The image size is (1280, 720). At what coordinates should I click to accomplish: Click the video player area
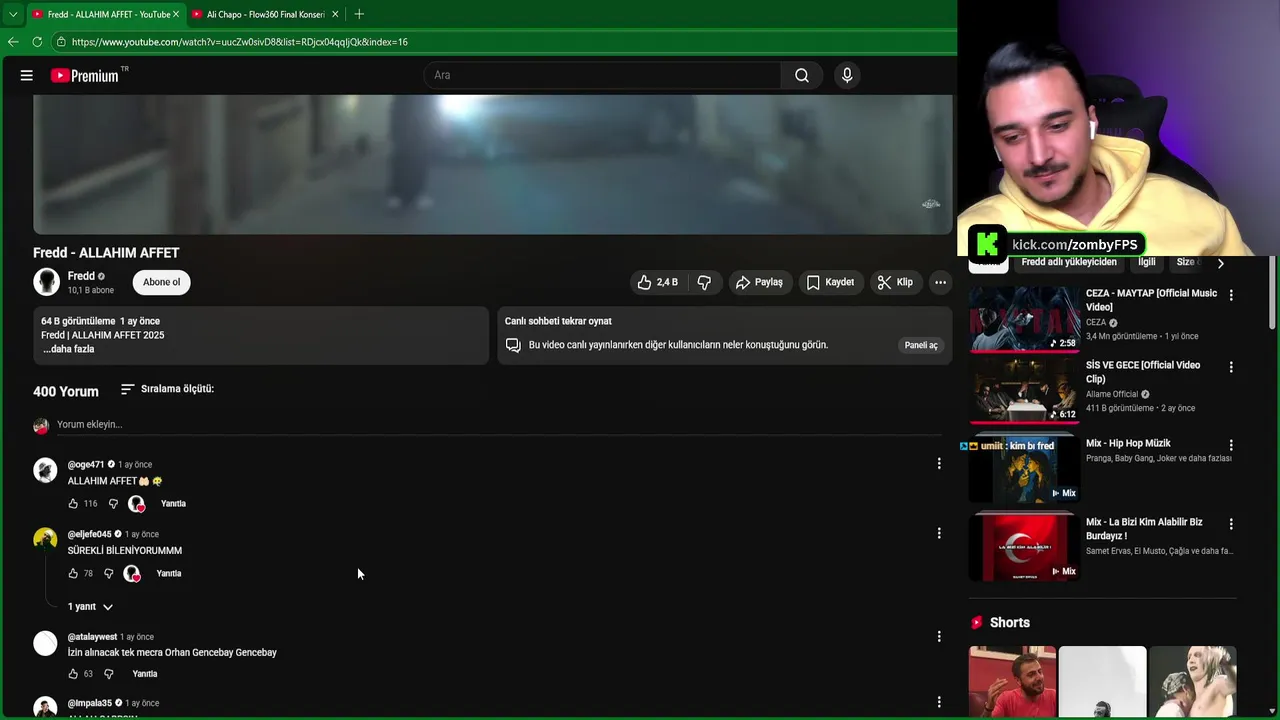click(492, 165)
